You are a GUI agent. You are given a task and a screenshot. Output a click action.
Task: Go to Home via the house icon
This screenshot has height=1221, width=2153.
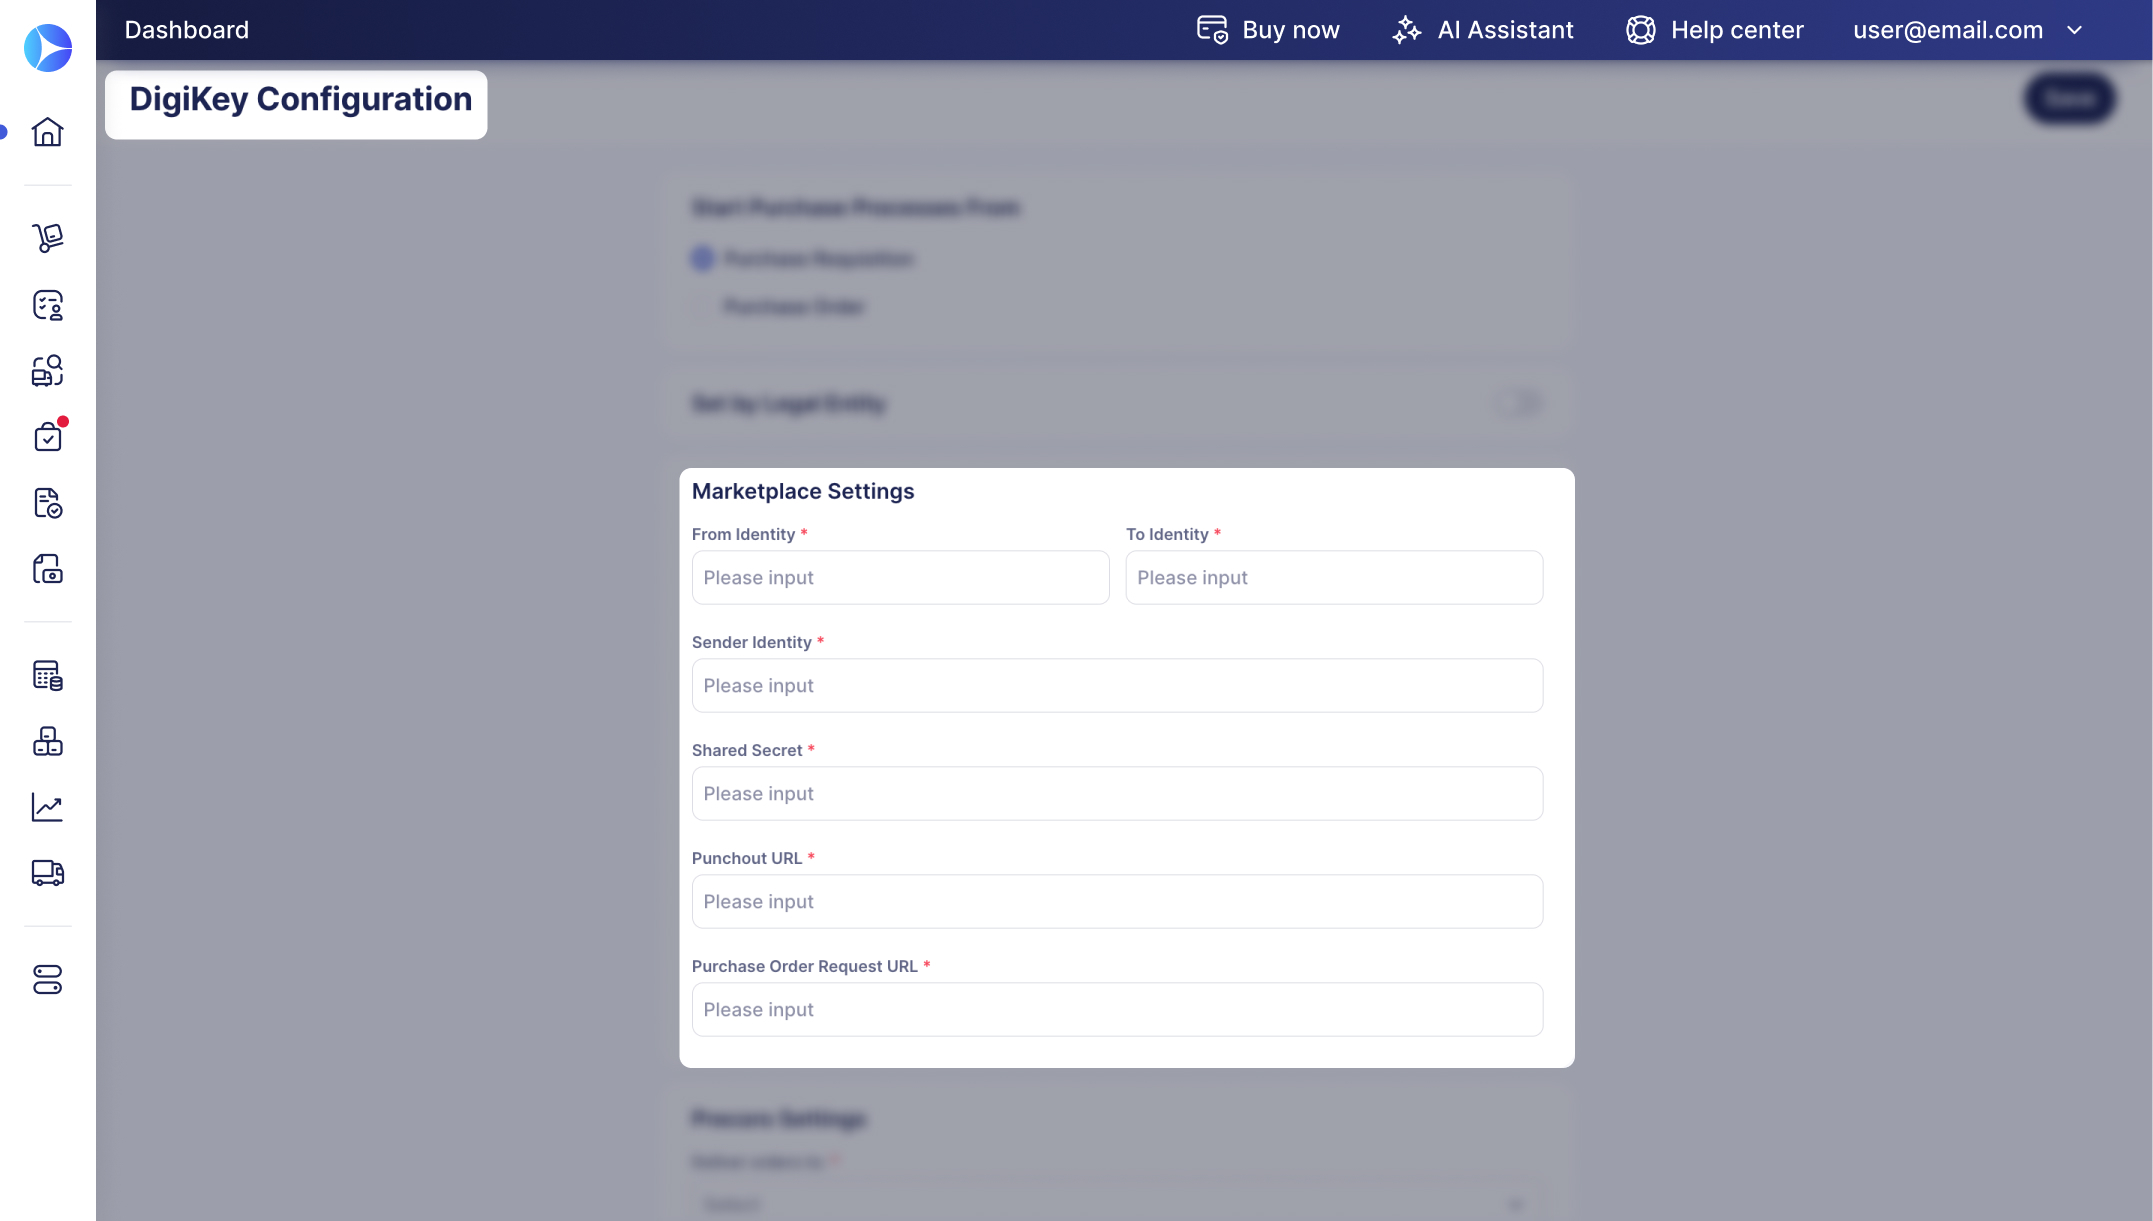48,132
